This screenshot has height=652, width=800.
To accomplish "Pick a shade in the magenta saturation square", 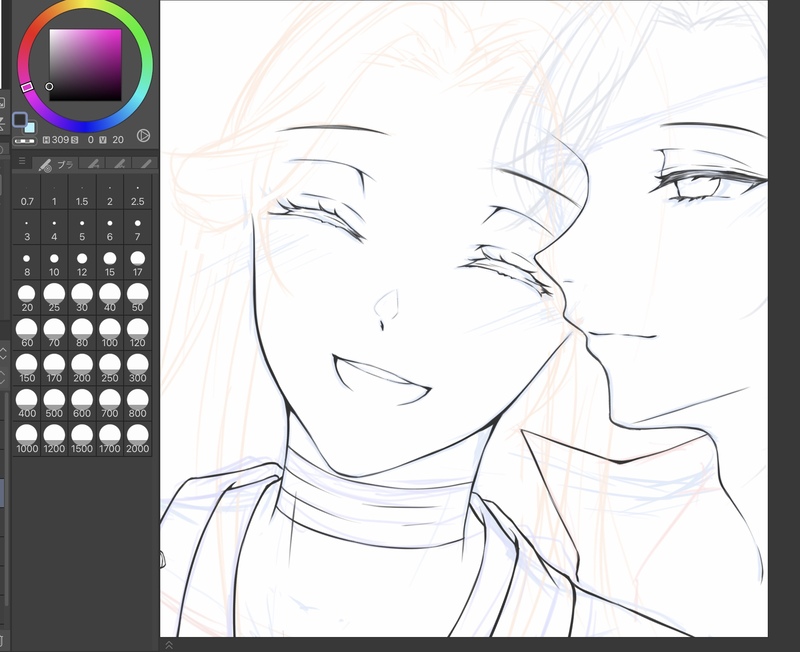I will (x=85, y=65).
